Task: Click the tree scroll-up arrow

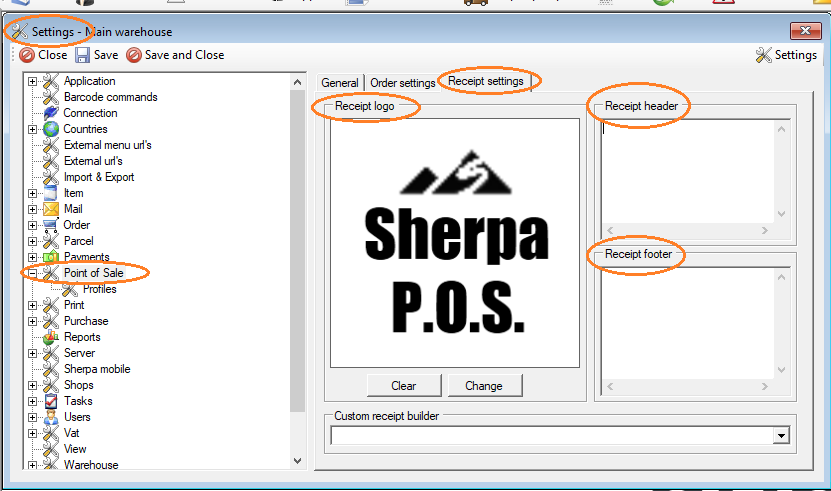Action: (x=297, y=82)
